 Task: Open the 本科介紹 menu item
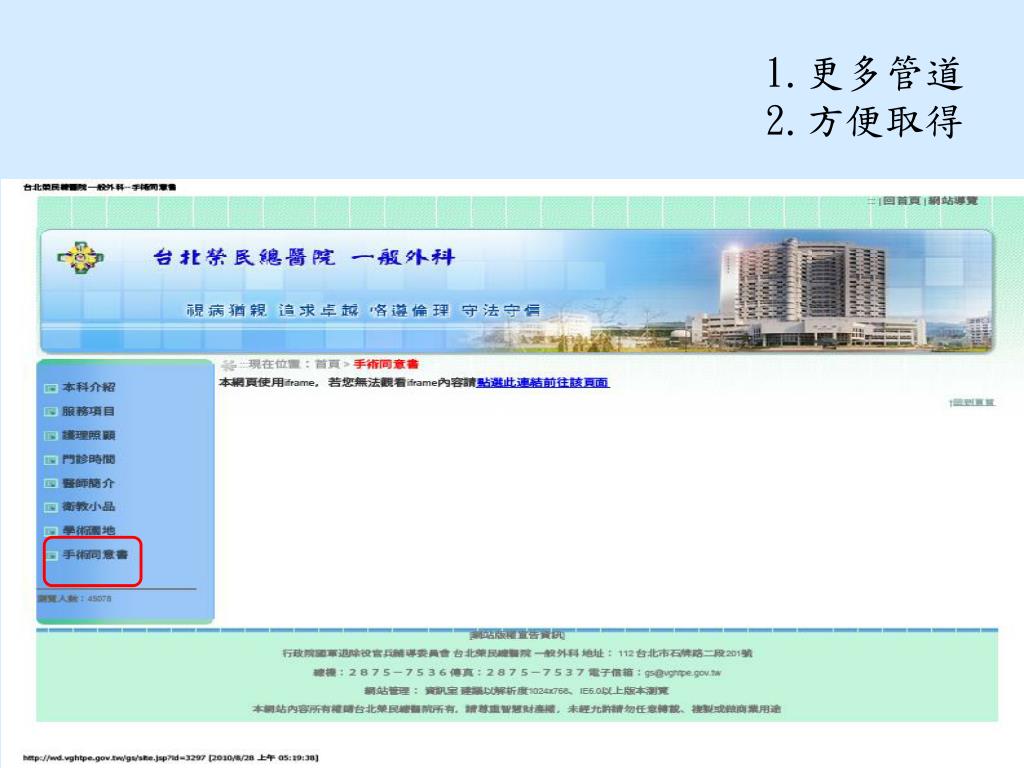tap(88, 387)
